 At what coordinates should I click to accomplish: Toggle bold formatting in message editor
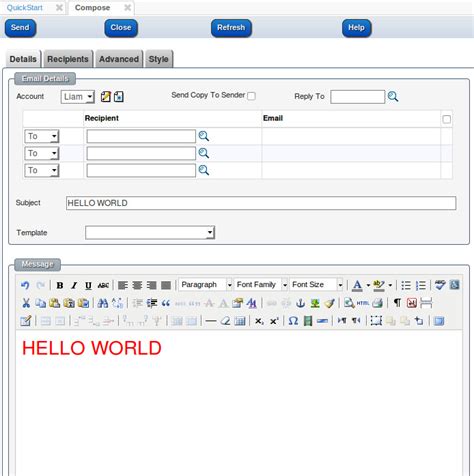pyautogui.click(x=60, y=285)
